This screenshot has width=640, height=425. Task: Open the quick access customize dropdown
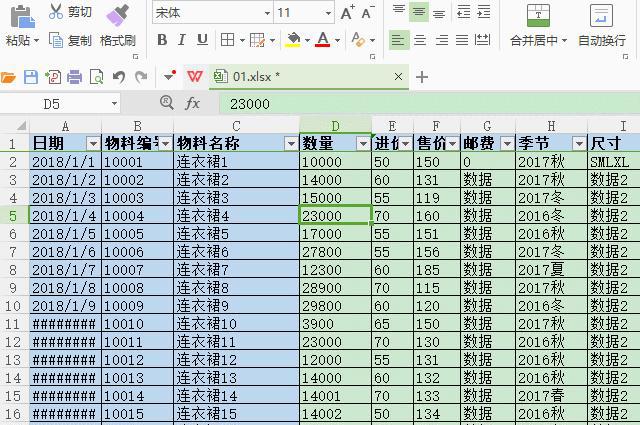(169, 76)
